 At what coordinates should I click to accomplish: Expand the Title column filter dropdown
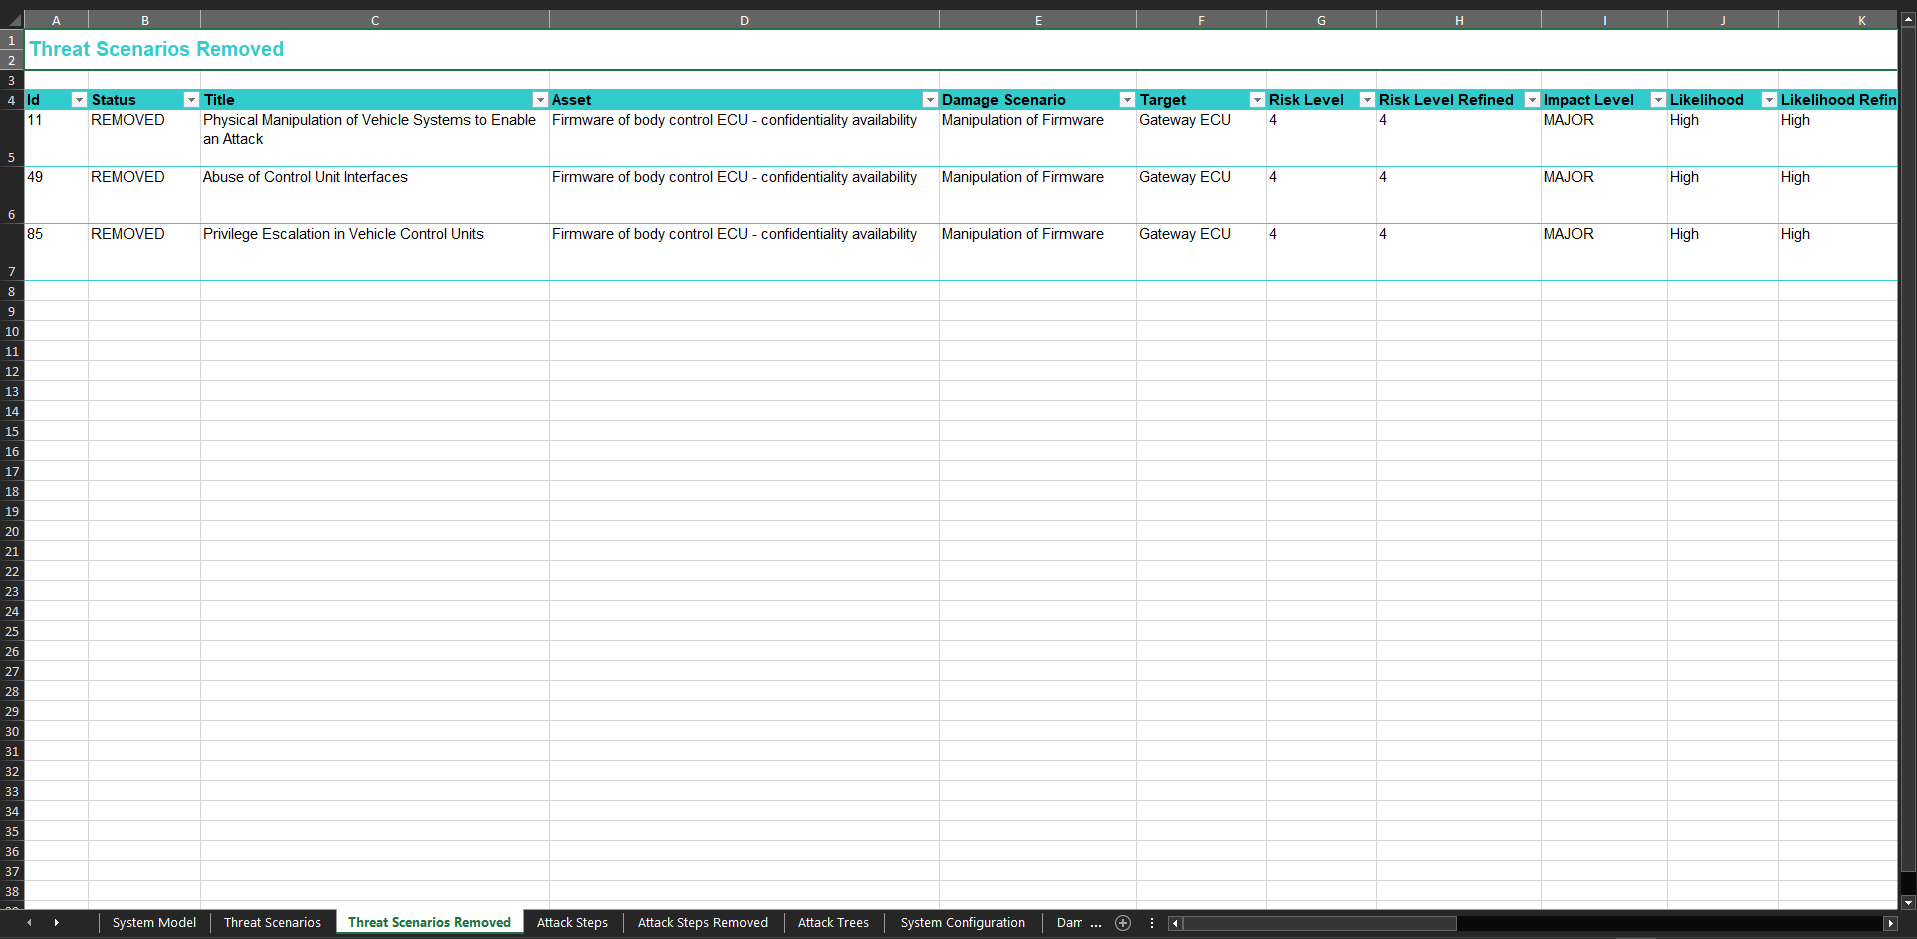click(540, 100)
